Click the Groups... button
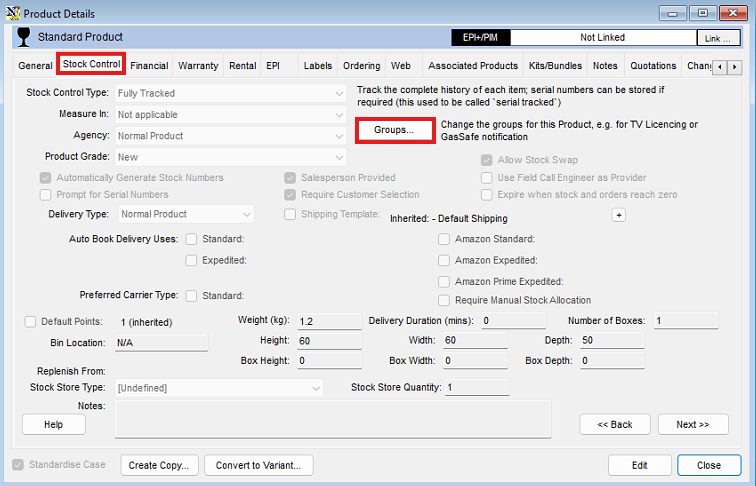756x486 pixels. point(394,131)
